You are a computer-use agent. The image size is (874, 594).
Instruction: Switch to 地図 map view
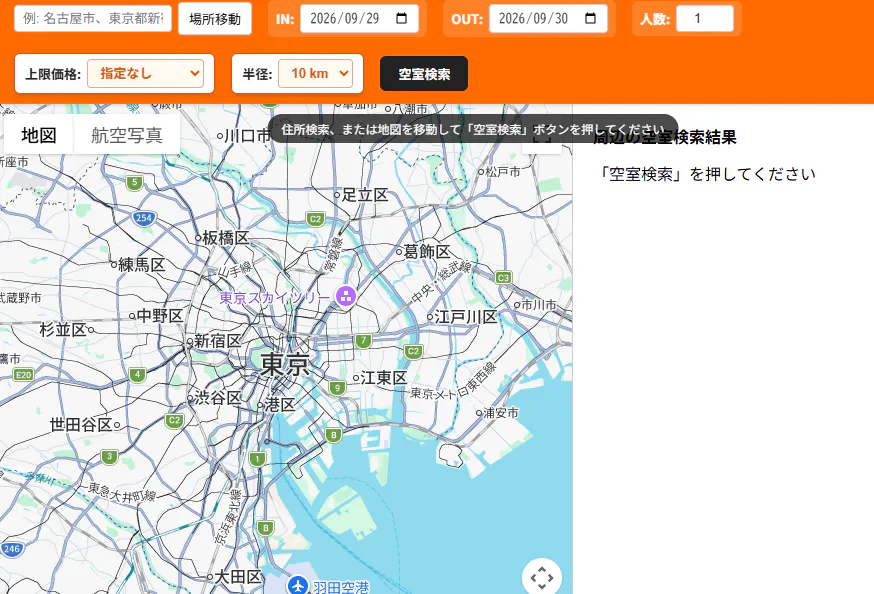point(38,135)
